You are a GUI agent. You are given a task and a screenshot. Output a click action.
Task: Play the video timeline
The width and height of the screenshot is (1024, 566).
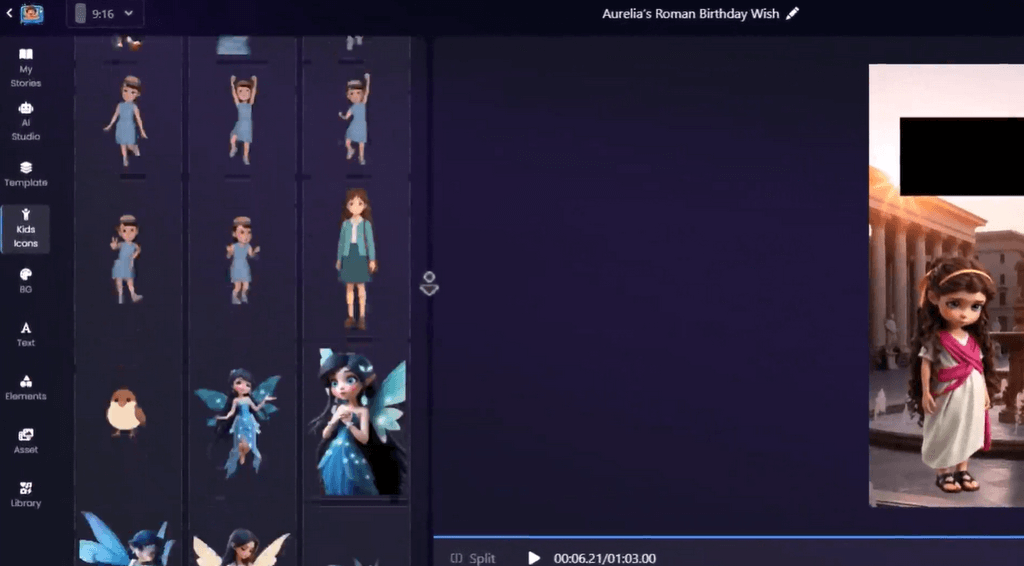[534, 558]
